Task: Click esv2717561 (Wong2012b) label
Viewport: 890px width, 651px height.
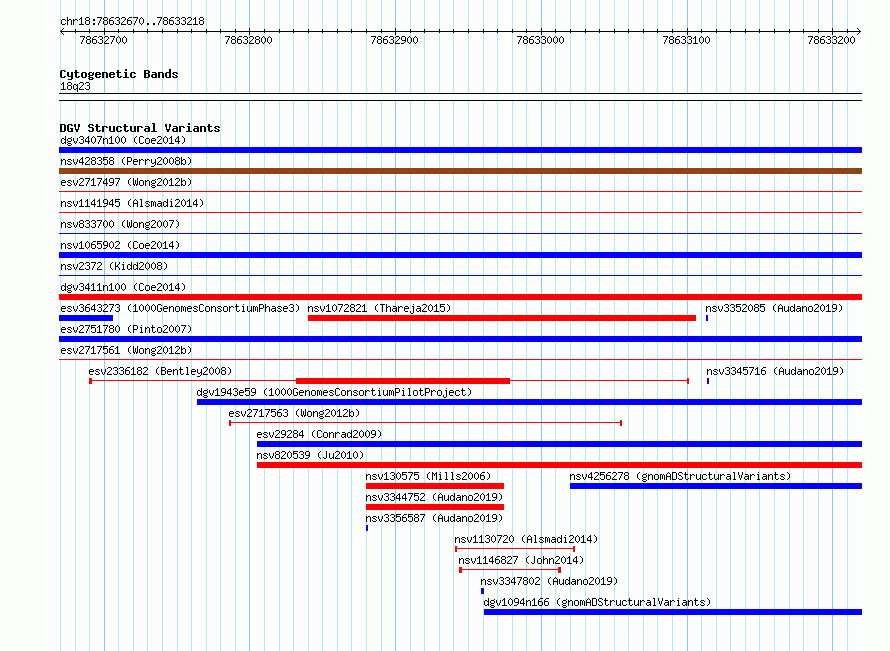Action: tap(126, 350)
